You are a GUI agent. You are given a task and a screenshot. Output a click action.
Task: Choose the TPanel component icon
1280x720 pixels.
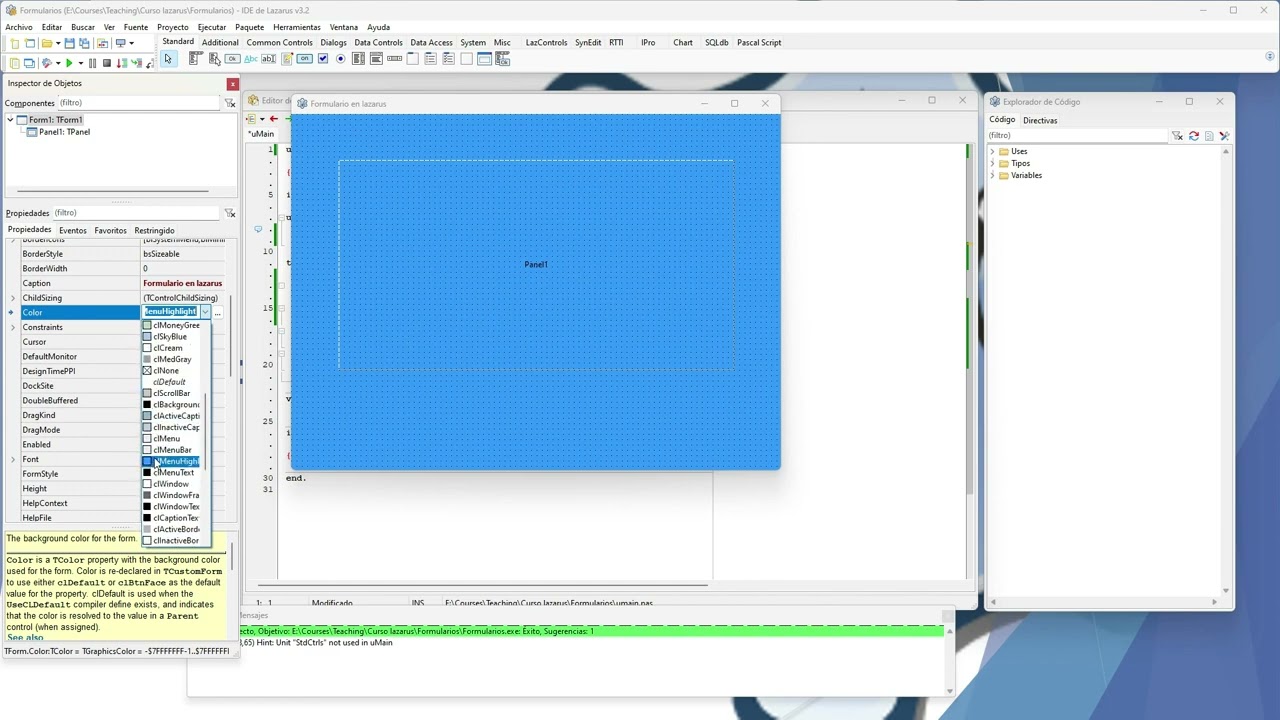tap(466, 59)
